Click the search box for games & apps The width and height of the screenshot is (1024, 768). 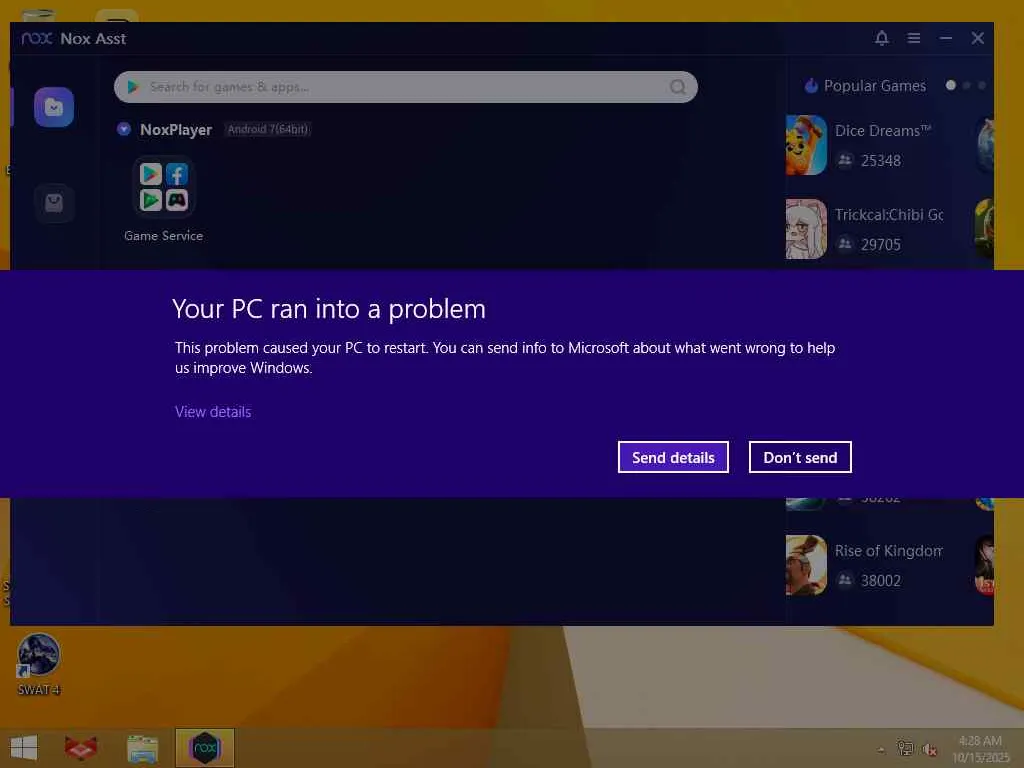click(406, 87)
